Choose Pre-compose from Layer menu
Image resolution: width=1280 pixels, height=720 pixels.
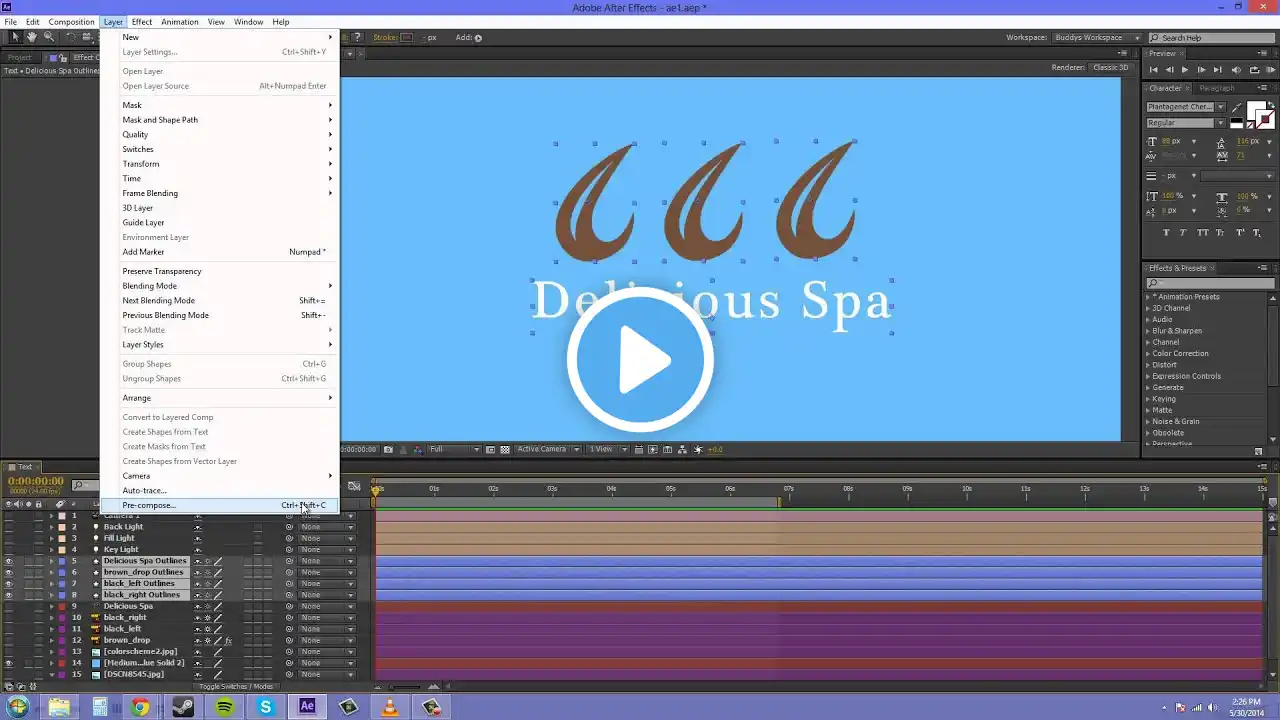click(220, 505)
